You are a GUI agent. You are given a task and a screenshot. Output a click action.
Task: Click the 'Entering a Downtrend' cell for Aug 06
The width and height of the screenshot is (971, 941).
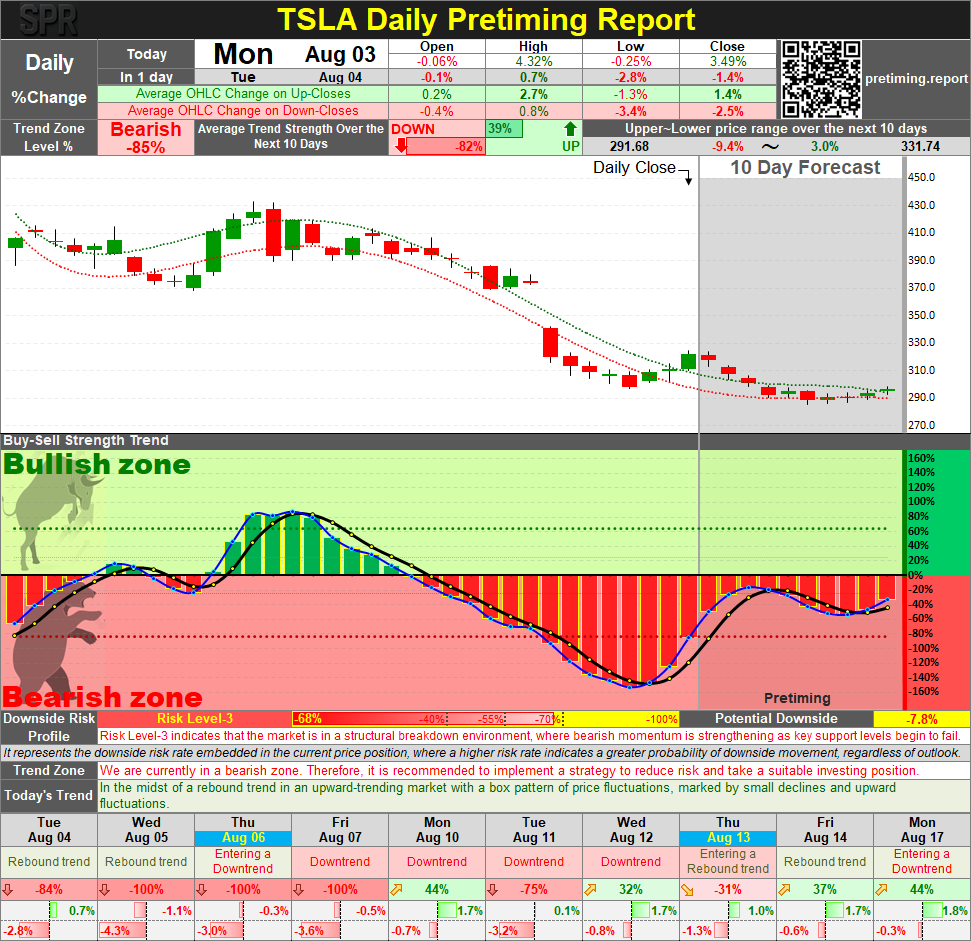(x=243, y=861)
